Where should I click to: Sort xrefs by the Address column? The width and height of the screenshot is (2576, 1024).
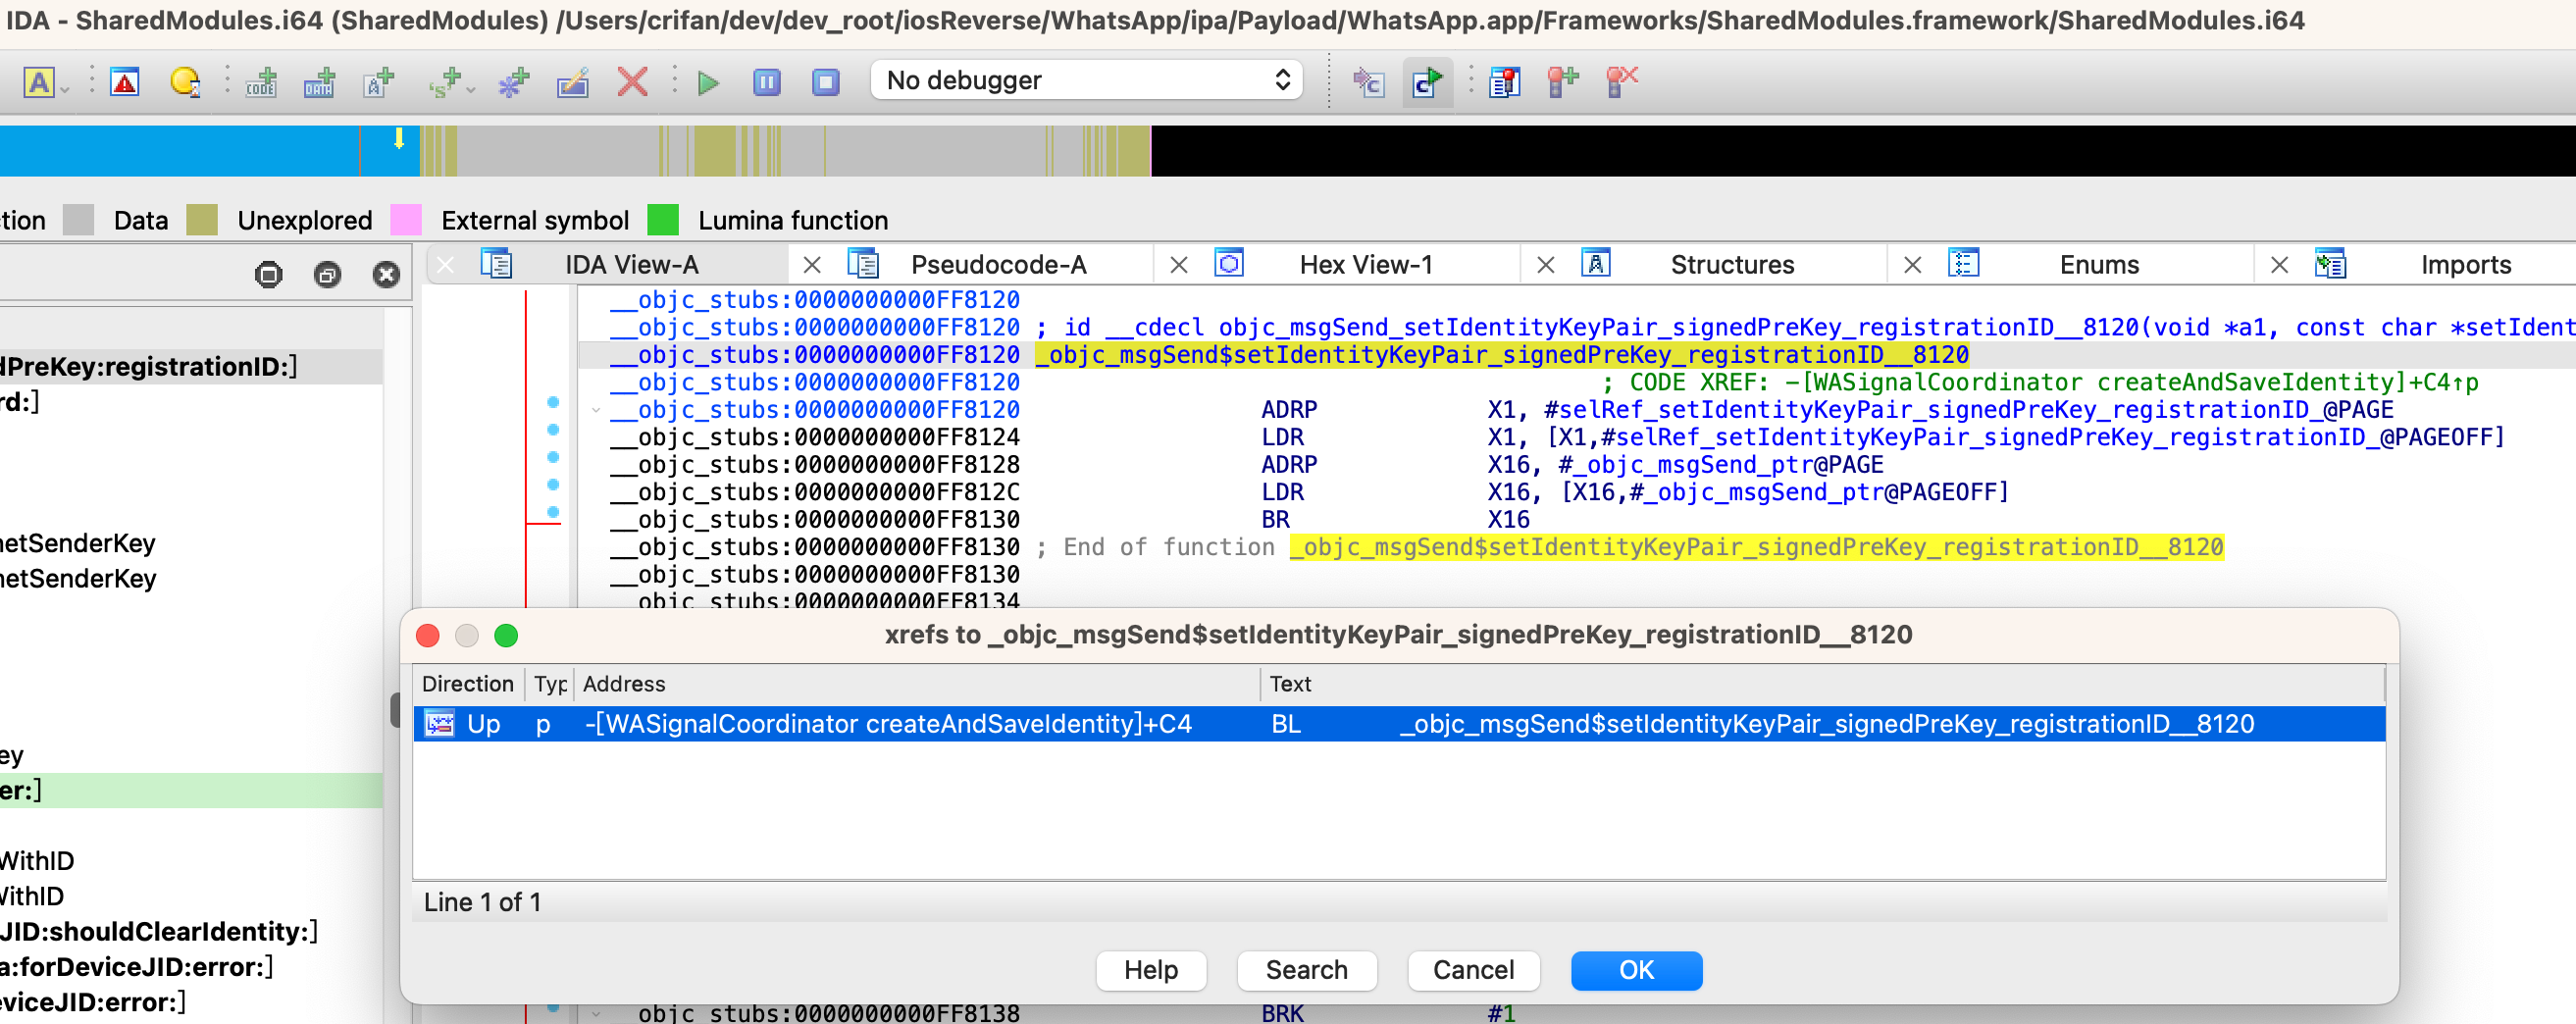917,684
